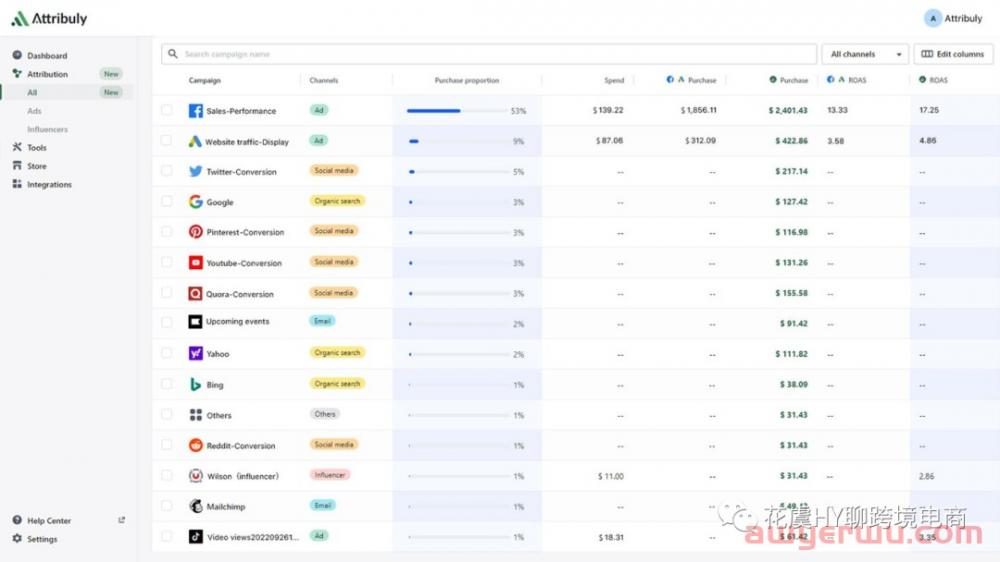Viewport: 1000px width, 562px height.
Task: Click the Email tag for Upcoming events
Action: click(x=322, y=321)
